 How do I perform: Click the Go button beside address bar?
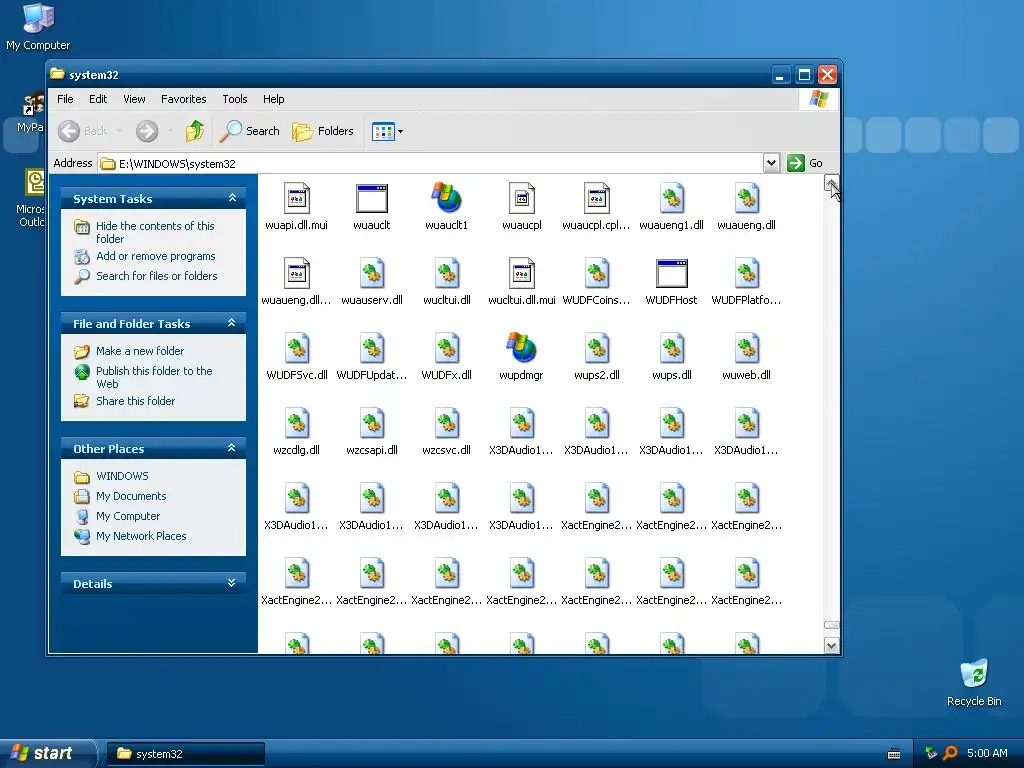tap(805, 163)
